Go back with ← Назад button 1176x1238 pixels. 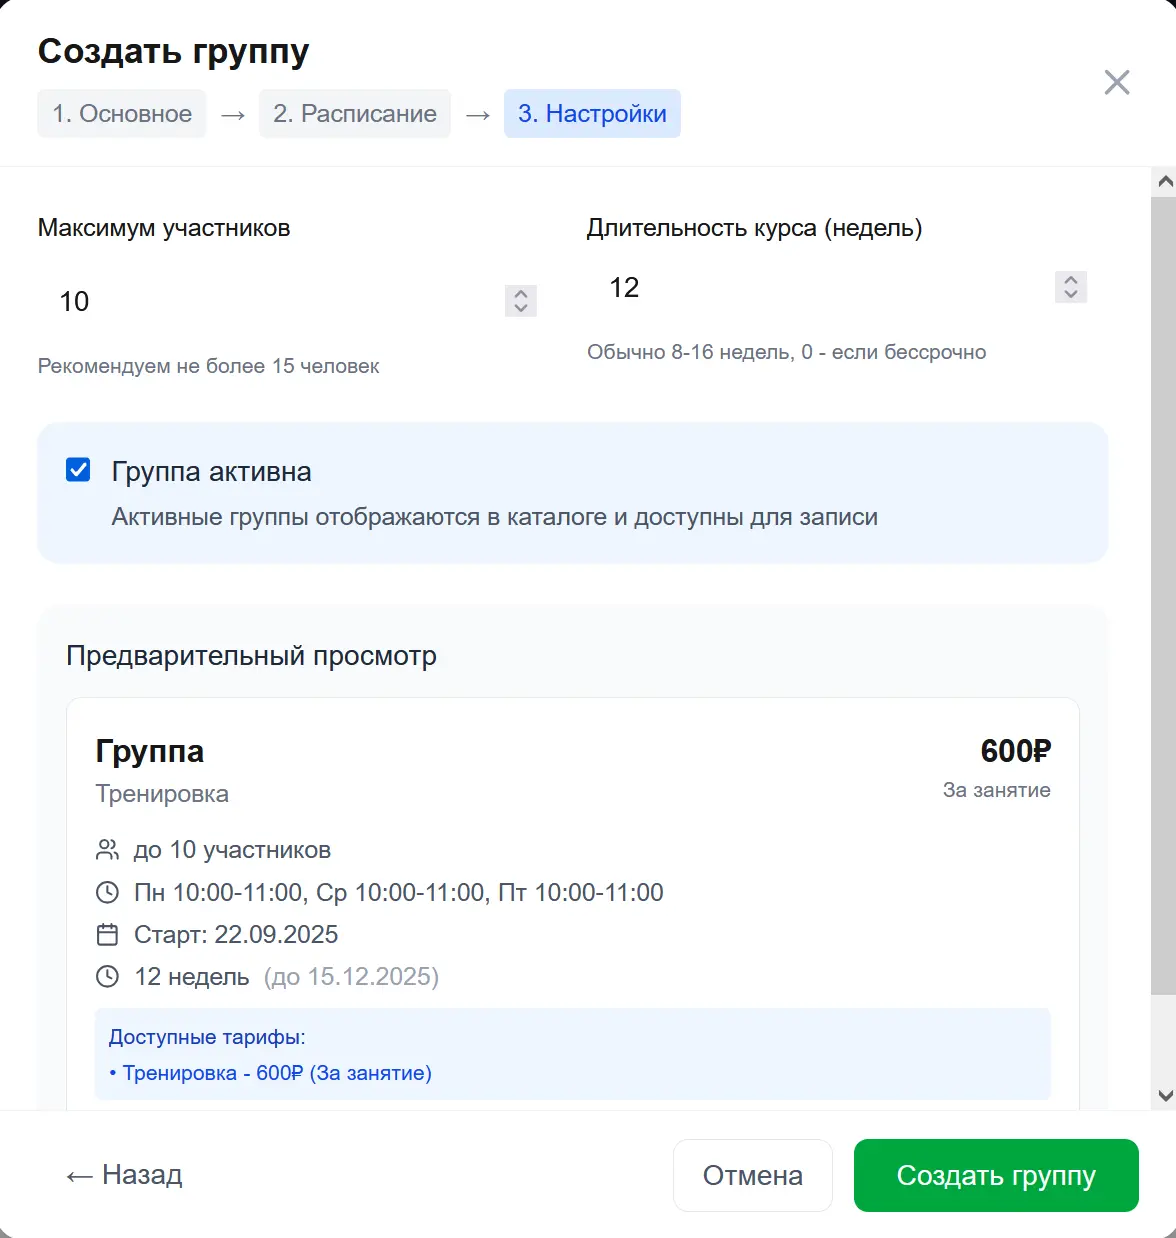[x=124, y=1175]
